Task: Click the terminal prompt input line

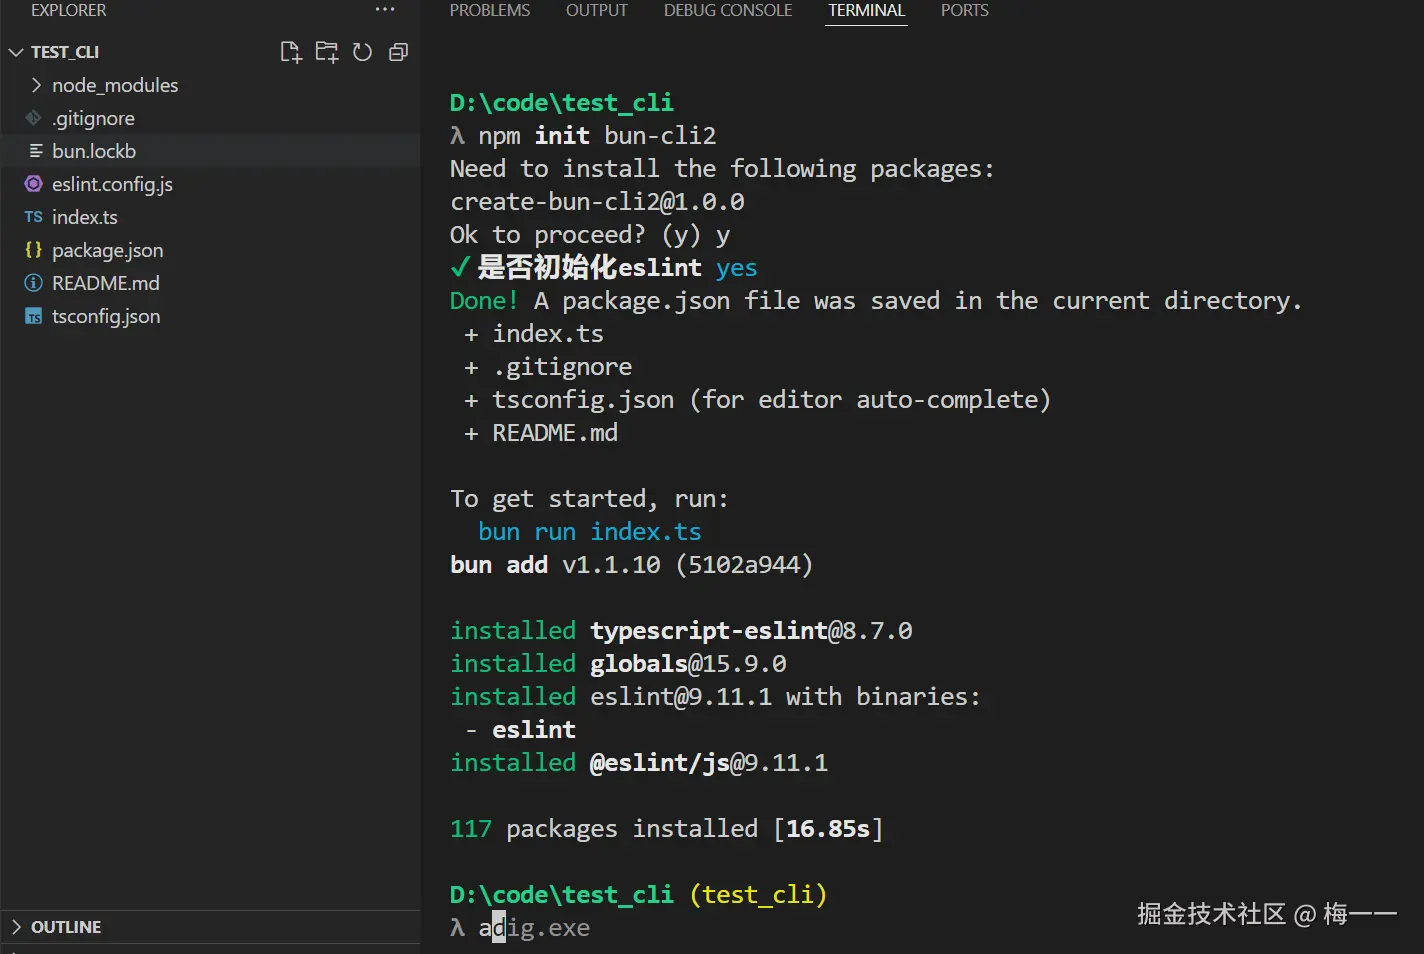Action: [x=520, y=927]
